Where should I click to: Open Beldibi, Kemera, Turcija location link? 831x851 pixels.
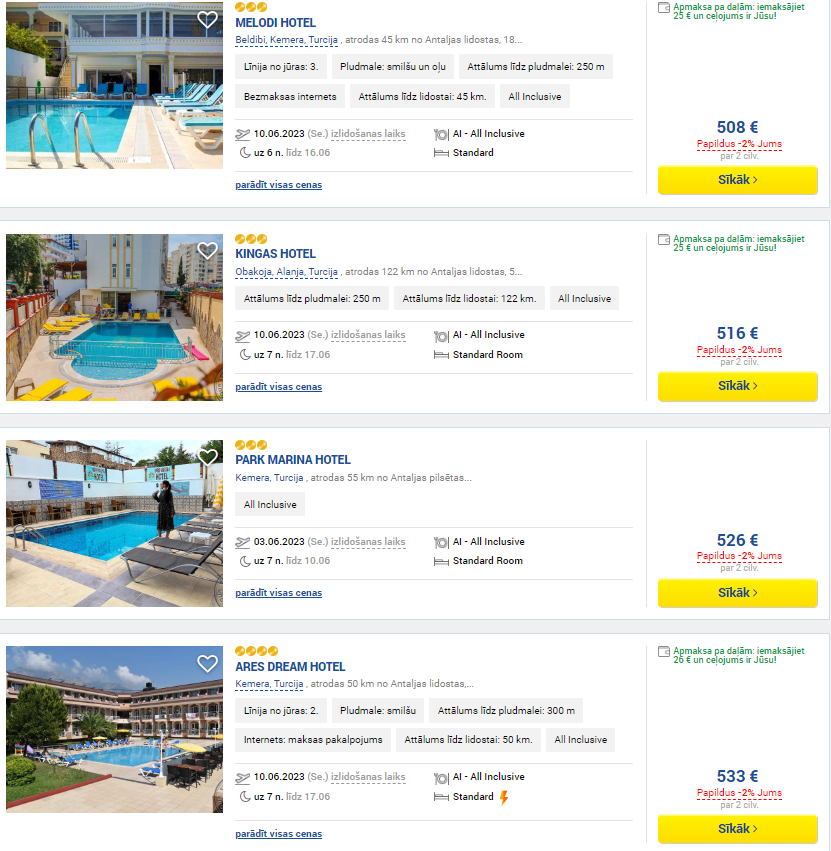coord(287,40)
